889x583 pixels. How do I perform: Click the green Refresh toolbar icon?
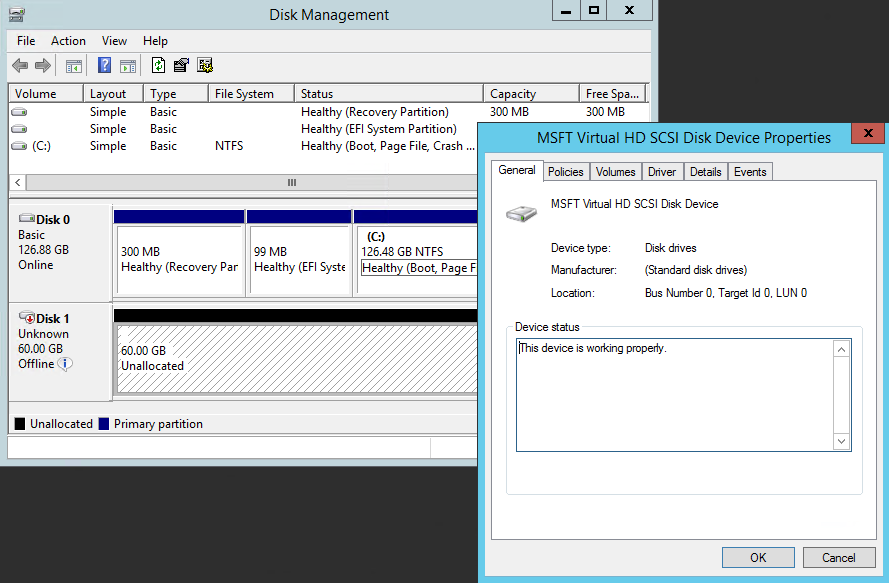click(158, 66)
